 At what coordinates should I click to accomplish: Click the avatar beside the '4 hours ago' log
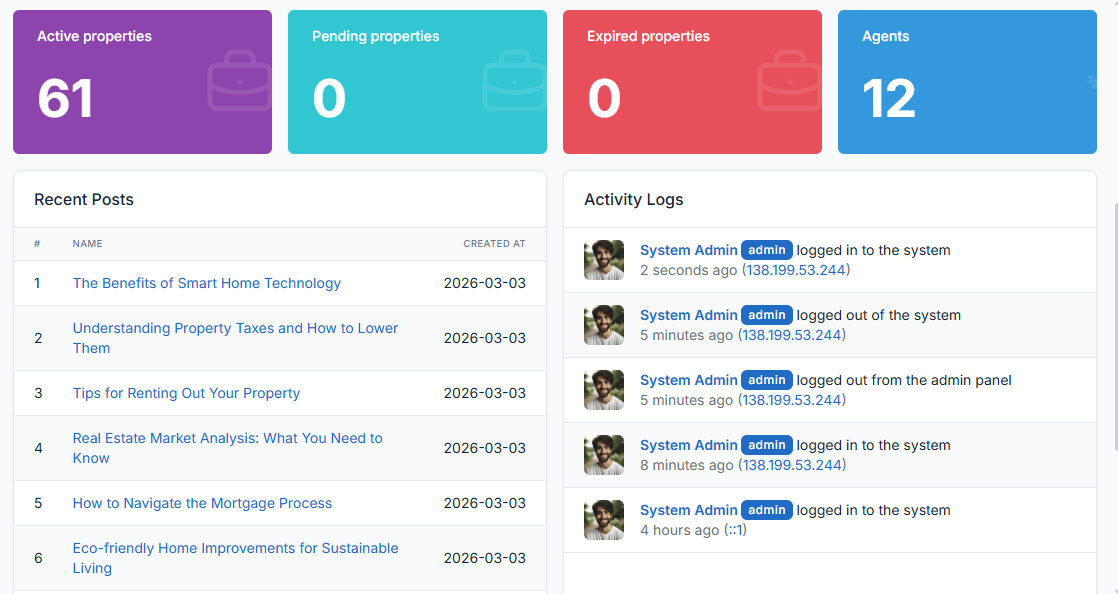604,520
